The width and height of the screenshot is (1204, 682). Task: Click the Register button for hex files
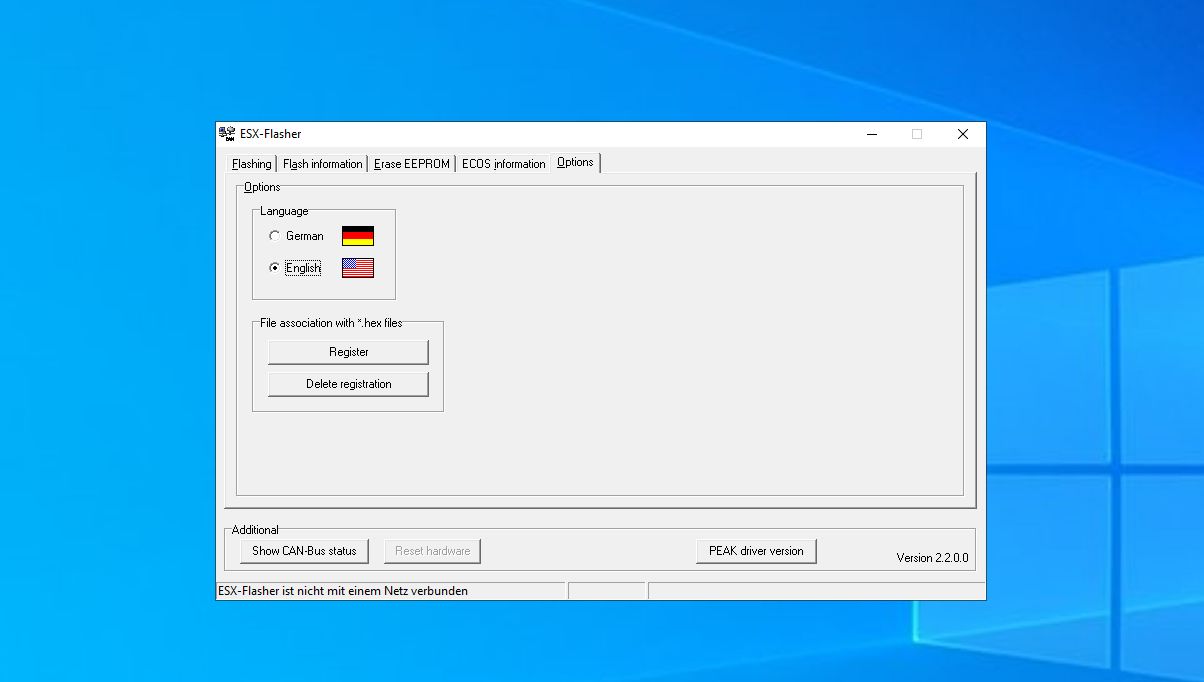347,351
